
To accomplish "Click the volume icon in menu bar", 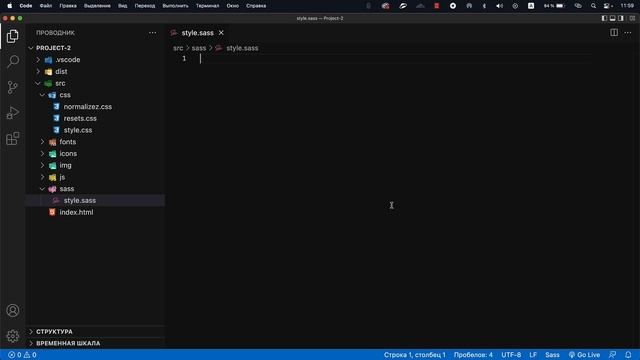I will click(x=499, y=6).
